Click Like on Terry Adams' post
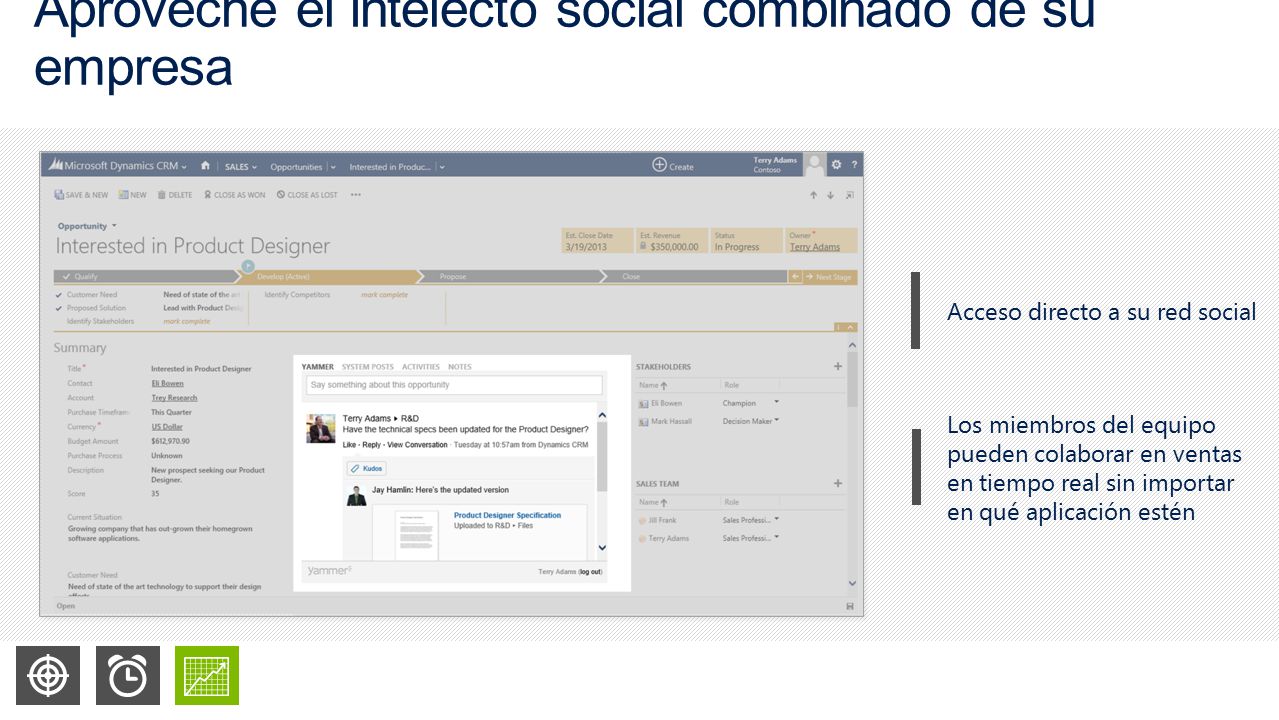 (x=350, y=444)
